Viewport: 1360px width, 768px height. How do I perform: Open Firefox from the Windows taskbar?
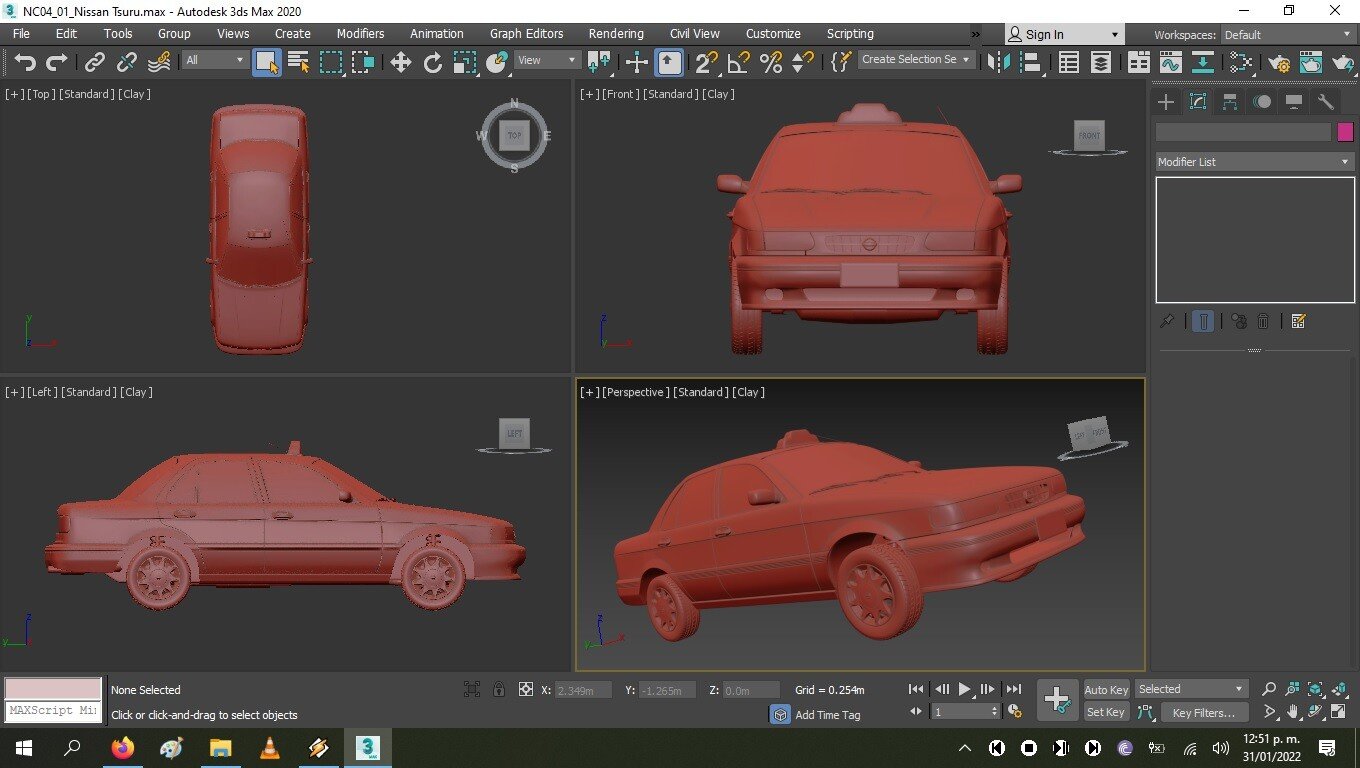(x=123, y=748)
